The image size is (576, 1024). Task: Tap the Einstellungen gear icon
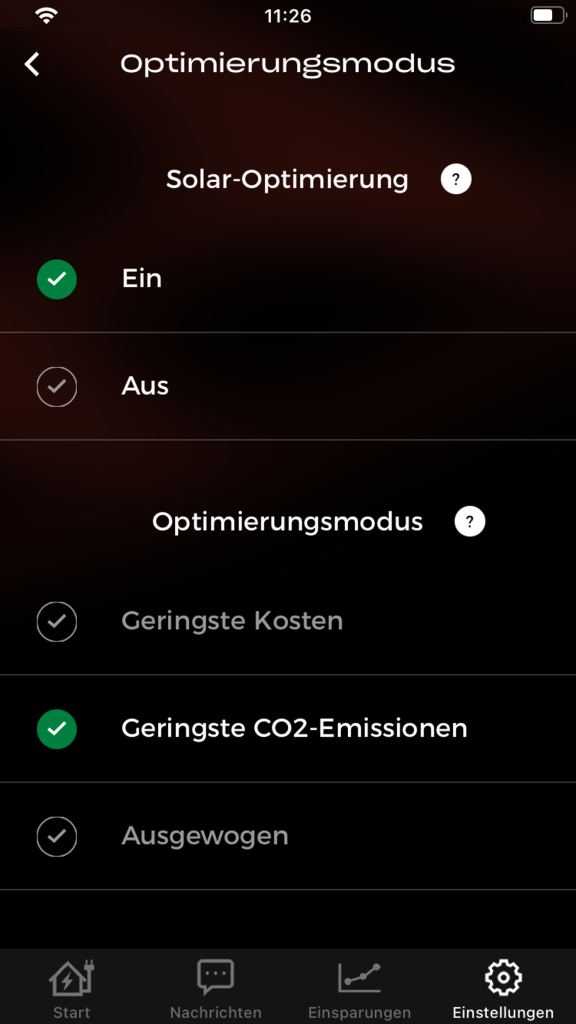503,977
